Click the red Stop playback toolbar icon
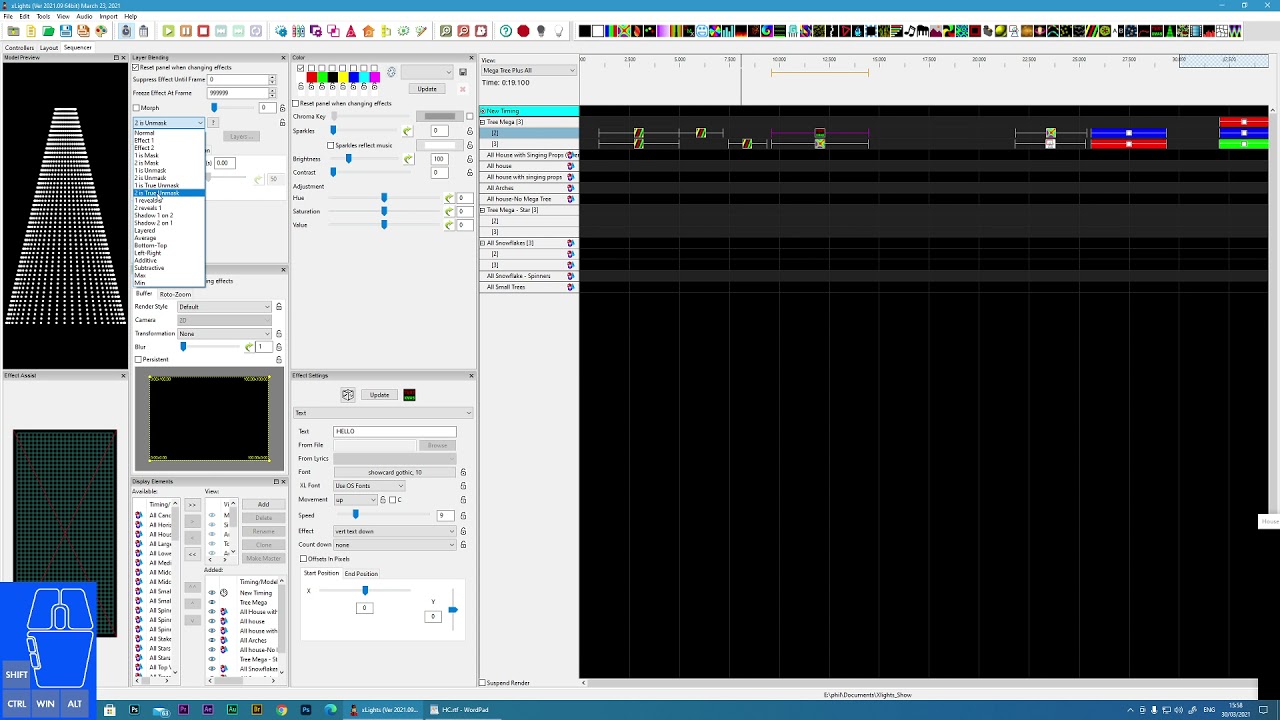The image size is (1280, 720). (204, 31)
